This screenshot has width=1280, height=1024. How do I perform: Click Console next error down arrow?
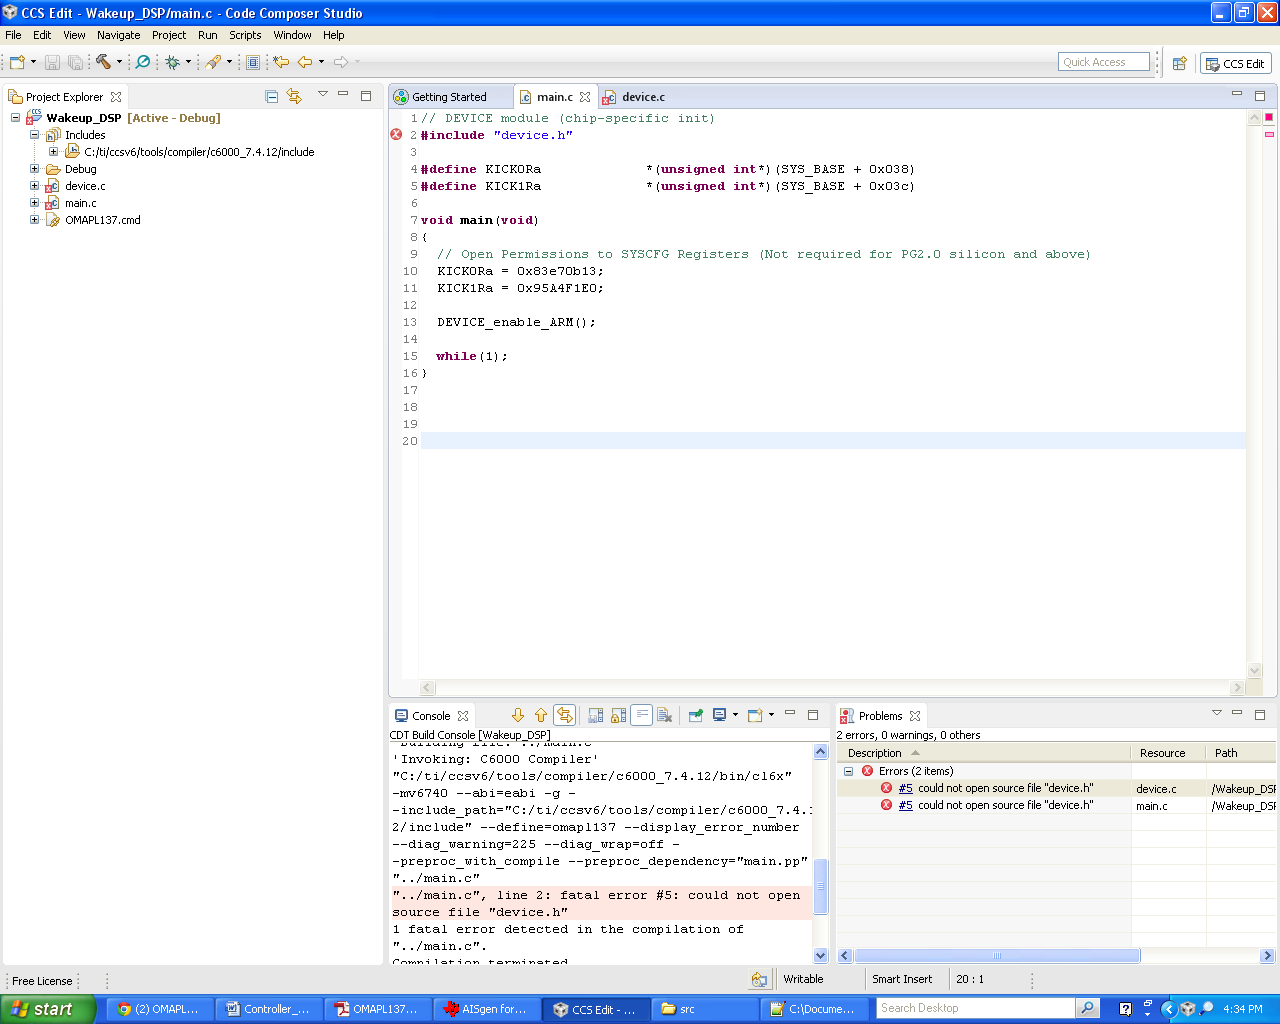pyautogui.click(x=518, y=715)
